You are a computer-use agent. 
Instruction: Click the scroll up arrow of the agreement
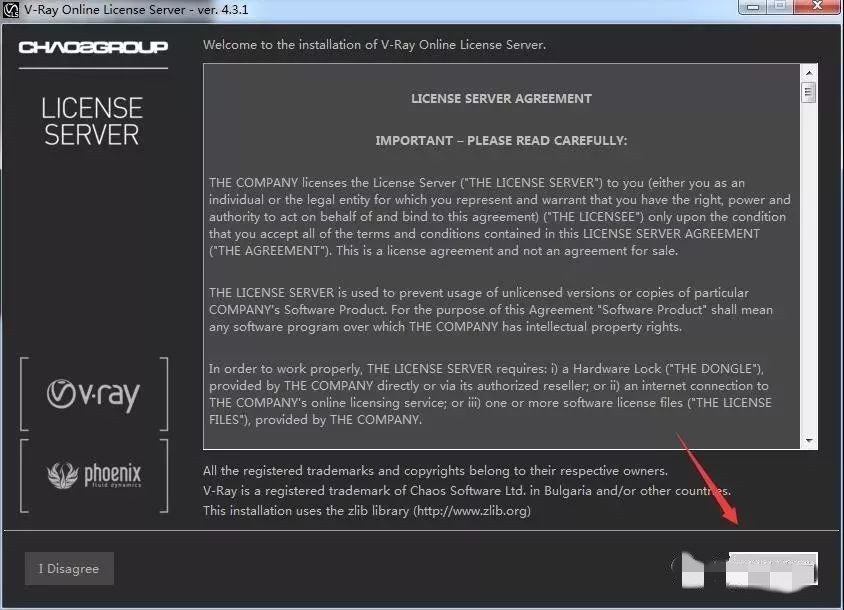[809, 73]
